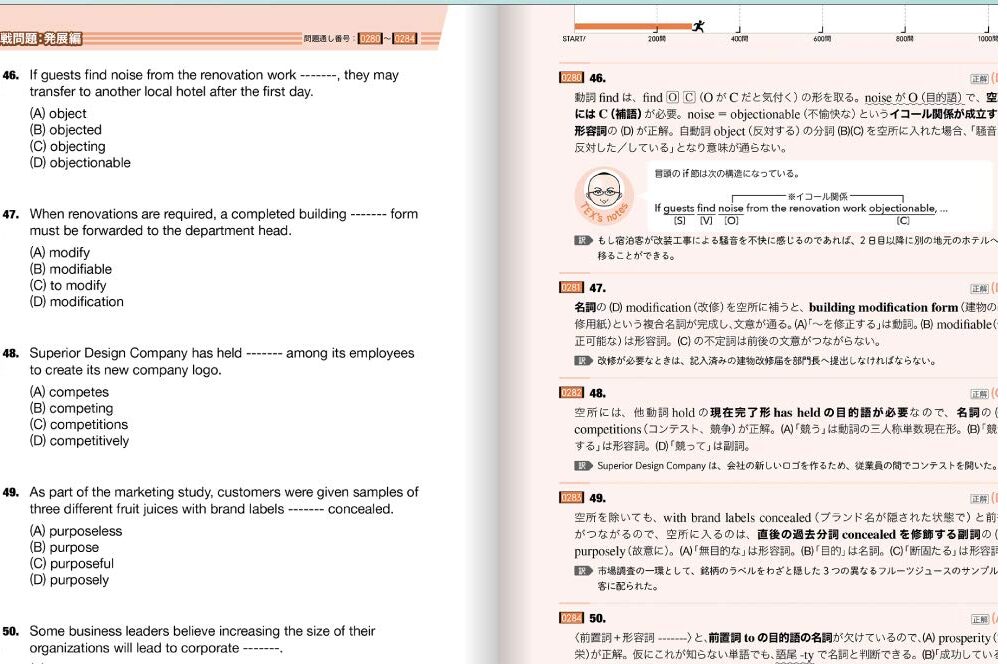Select answer "(D) objectionable" for question 46
The image size is (1007, 664).
[80, 163]
